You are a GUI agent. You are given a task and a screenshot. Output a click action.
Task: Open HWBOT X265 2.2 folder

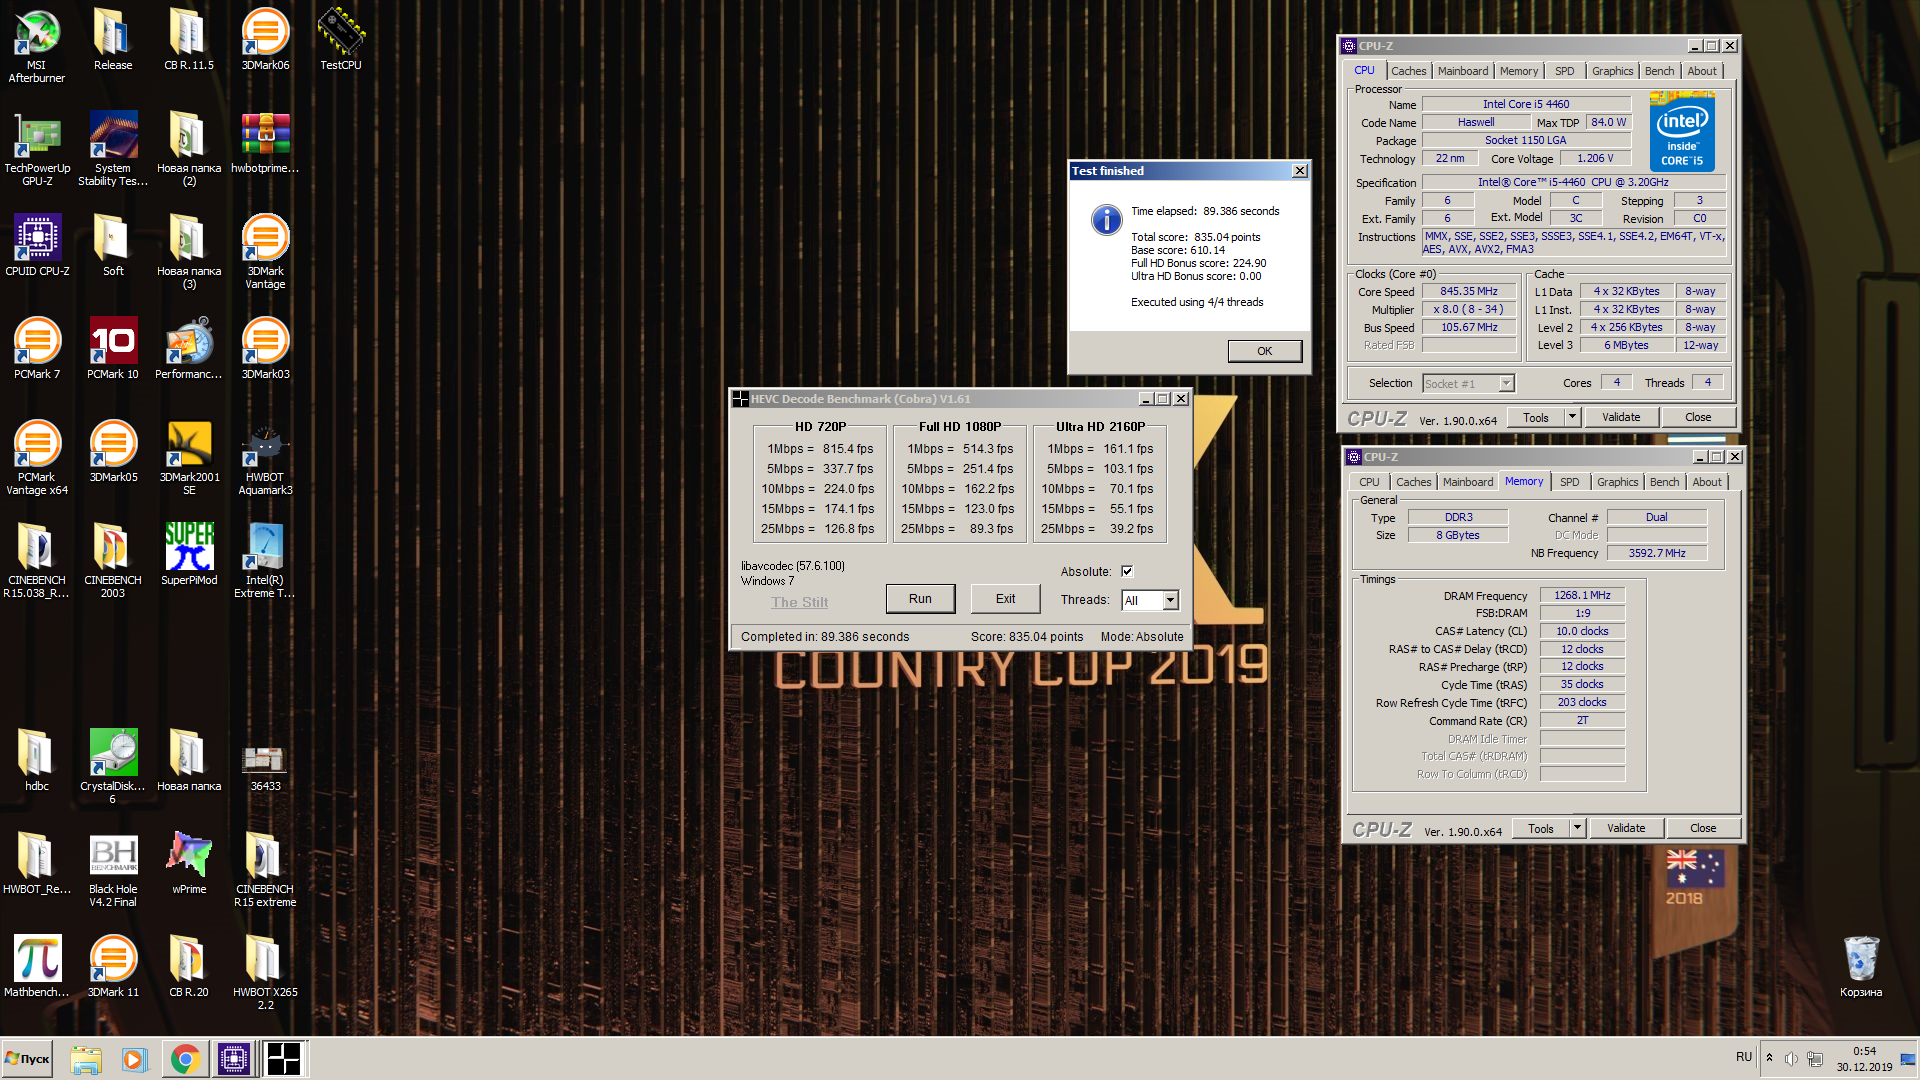pyautogui.click(x=265, y=972)
